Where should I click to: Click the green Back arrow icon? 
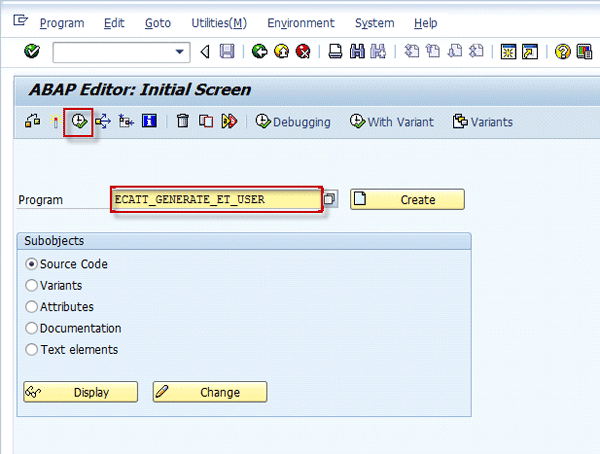(x=259, y=51)
